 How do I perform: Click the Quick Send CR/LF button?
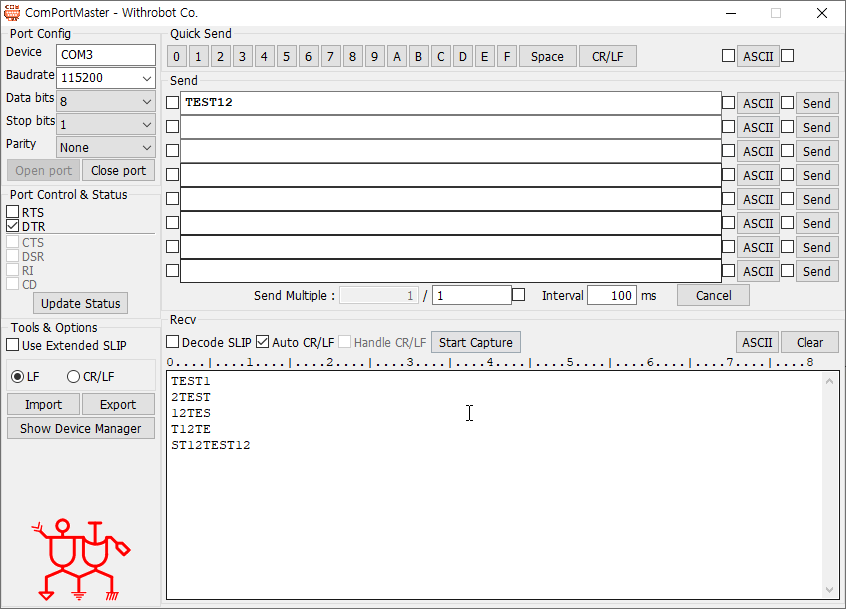pos(608,57)
